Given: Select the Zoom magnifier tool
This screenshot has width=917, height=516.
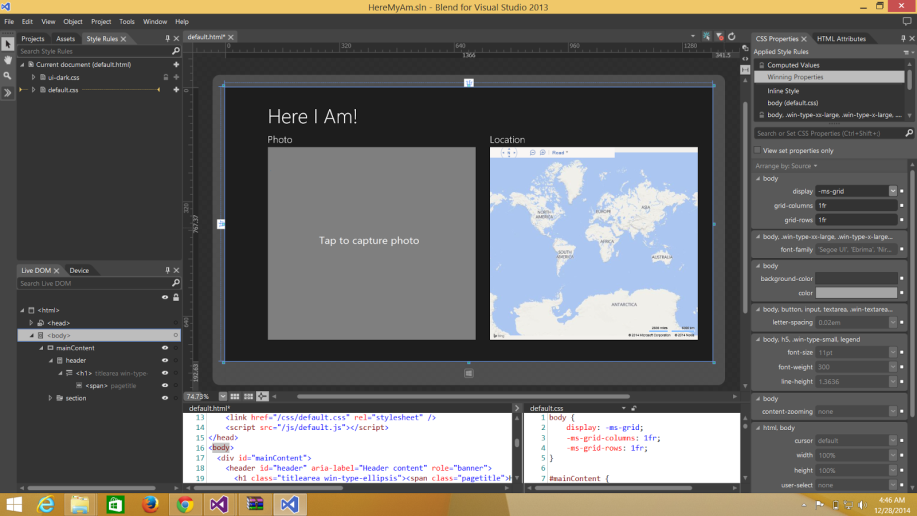Looking at the screenshot, I should pyautogui.click(x=8, y=76).
